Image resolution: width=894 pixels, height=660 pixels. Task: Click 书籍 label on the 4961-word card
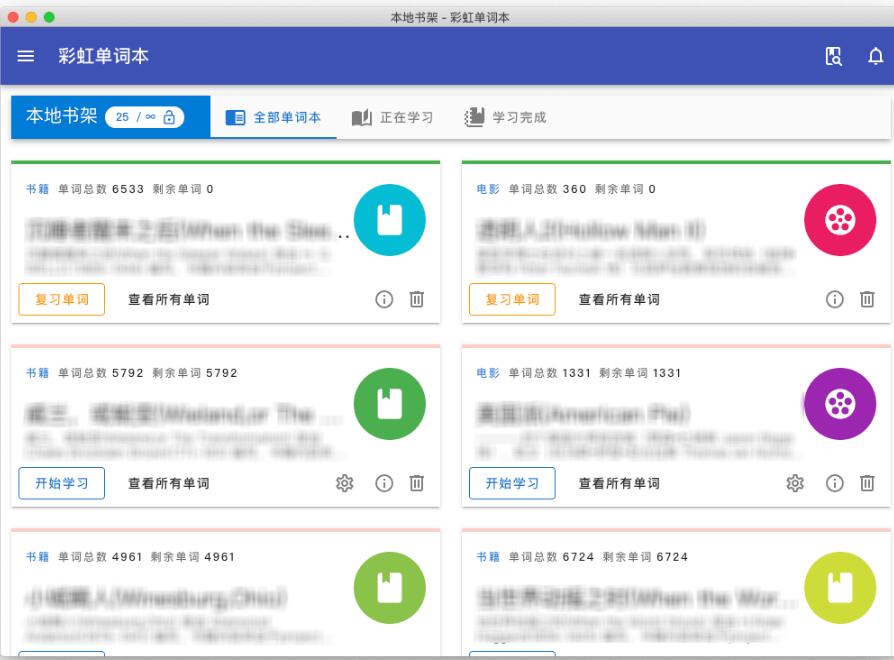tap(38, 557)
